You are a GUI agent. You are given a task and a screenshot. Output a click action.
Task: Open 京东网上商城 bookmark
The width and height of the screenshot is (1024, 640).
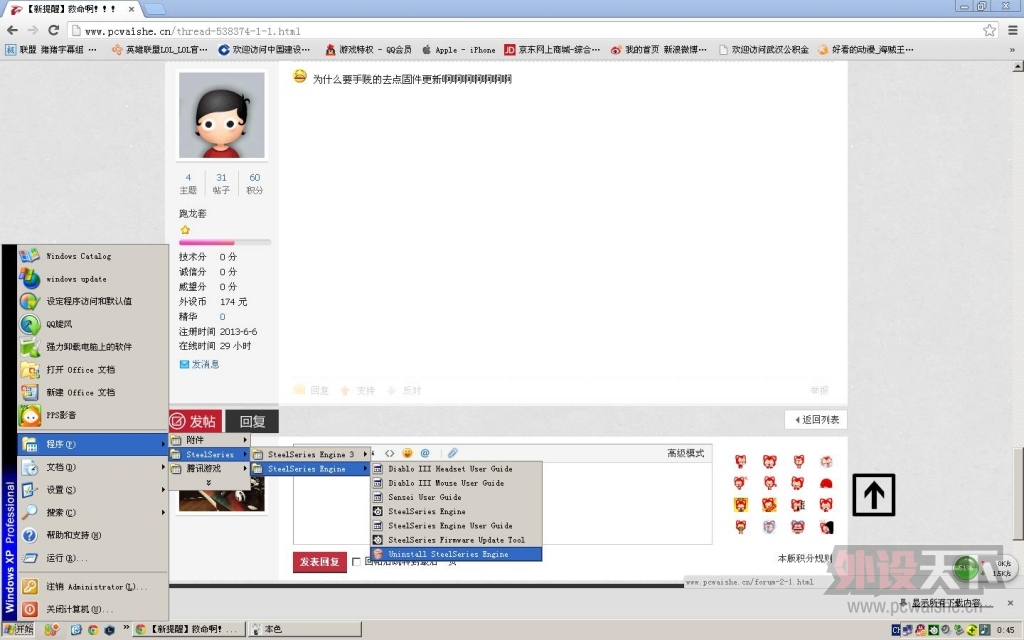[x=552, y=50]
